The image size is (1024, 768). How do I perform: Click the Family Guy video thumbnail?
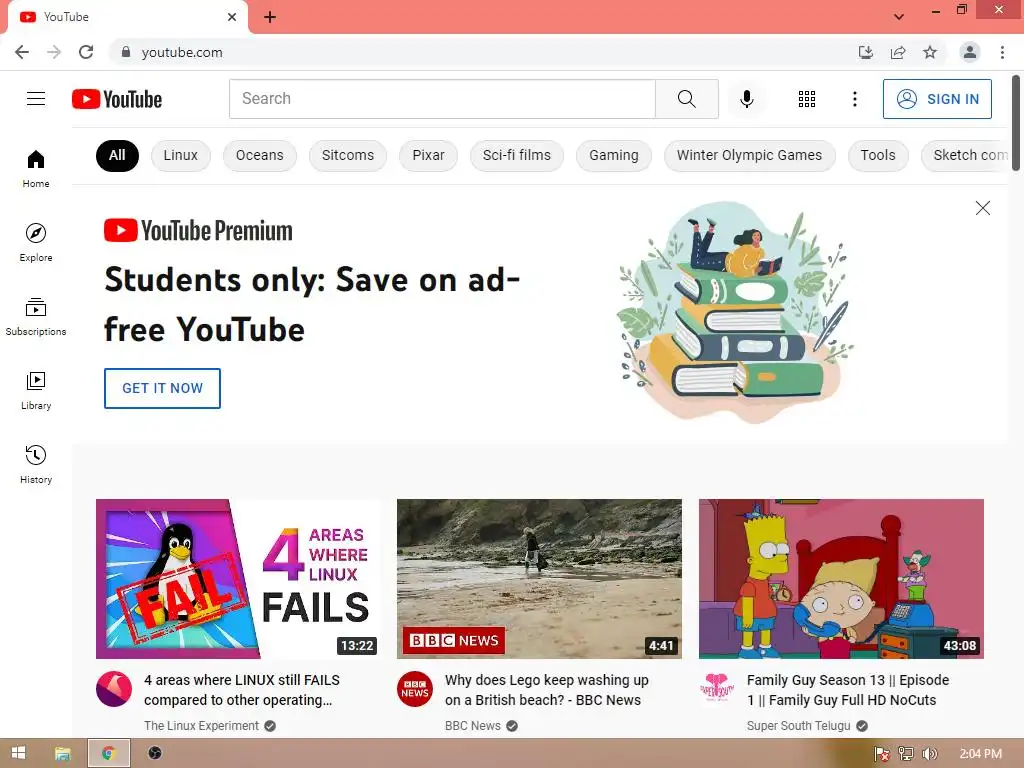(841, 579)
